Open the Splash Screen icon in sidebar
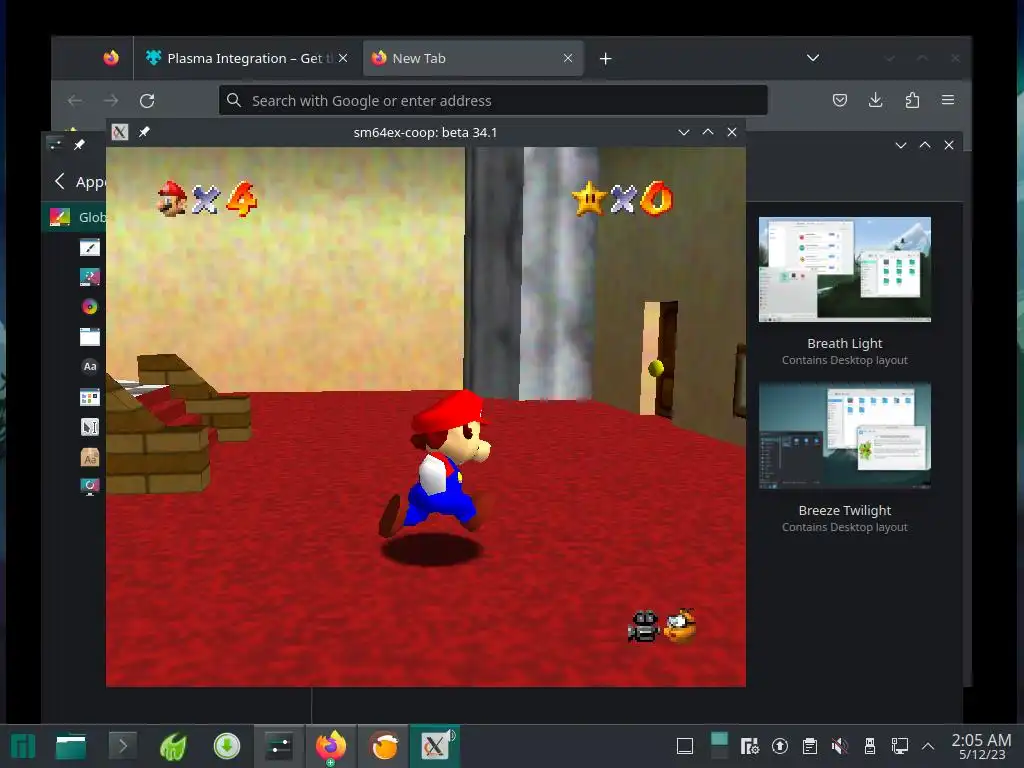The width and height of the screenshot is (1024, 768). (x=89, y=487)
